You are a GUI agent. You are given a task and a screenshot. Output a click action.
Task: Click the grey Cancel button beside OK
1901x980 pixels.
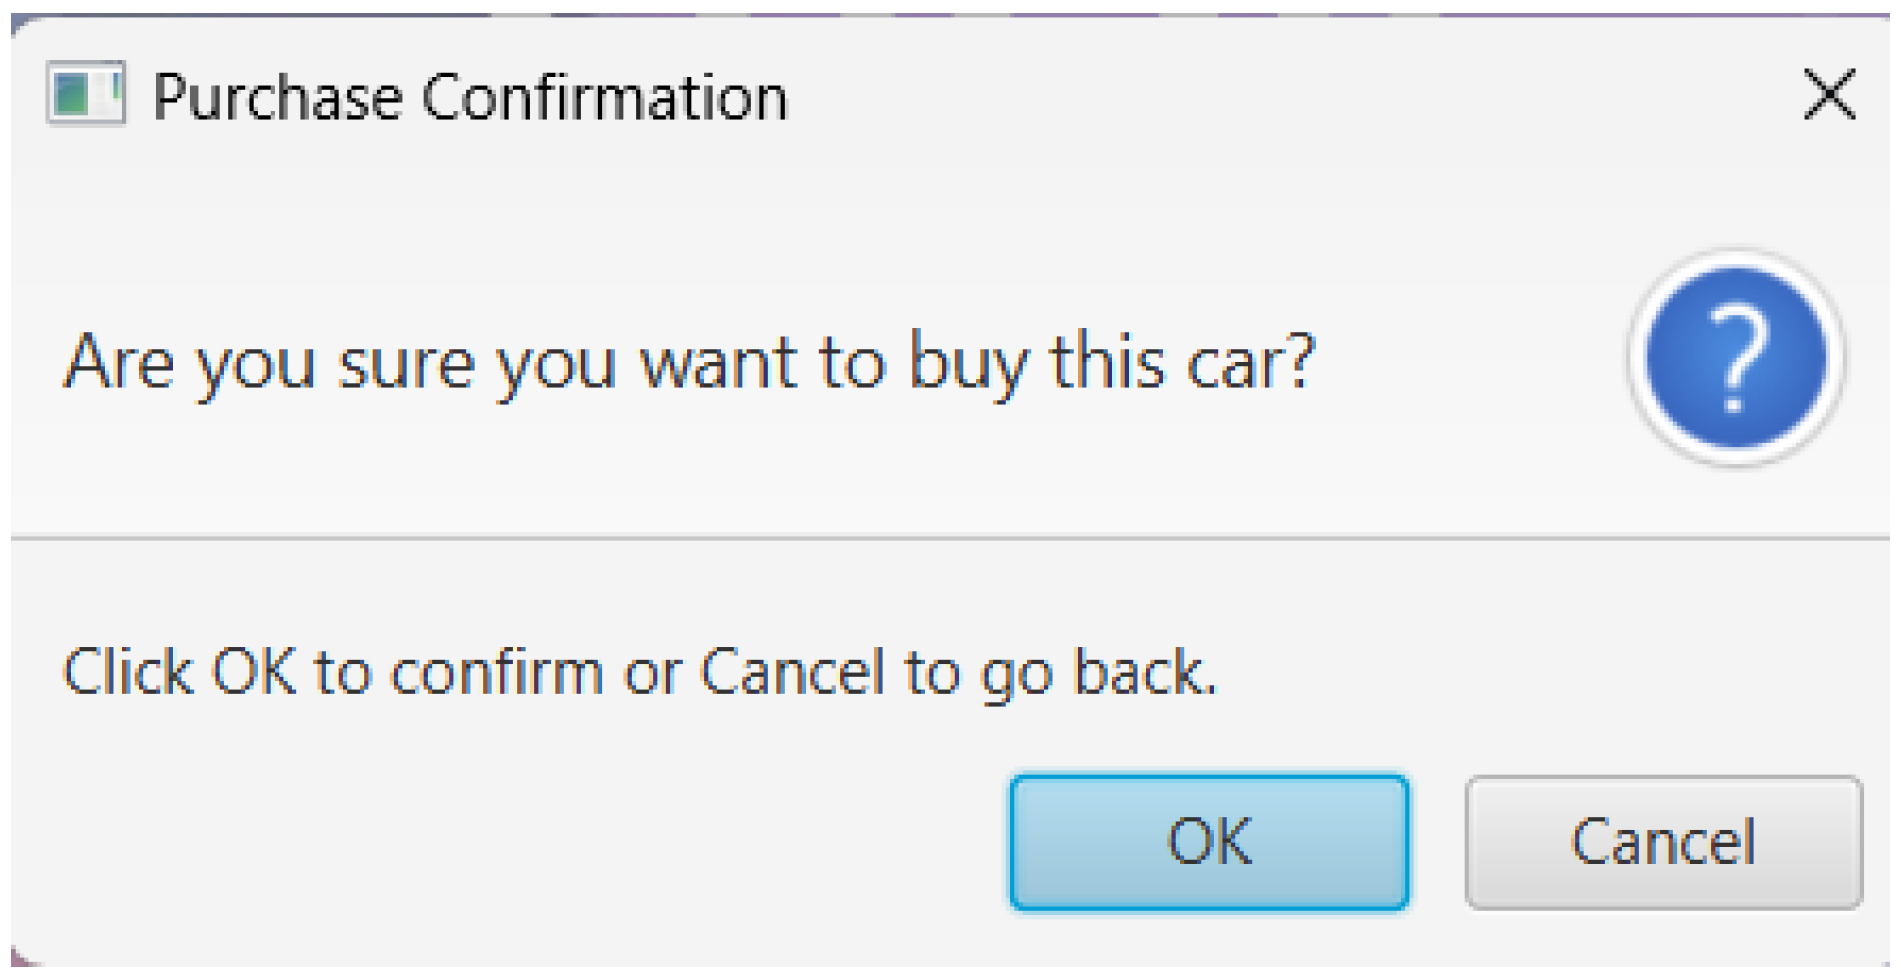tap(1663, 842)
